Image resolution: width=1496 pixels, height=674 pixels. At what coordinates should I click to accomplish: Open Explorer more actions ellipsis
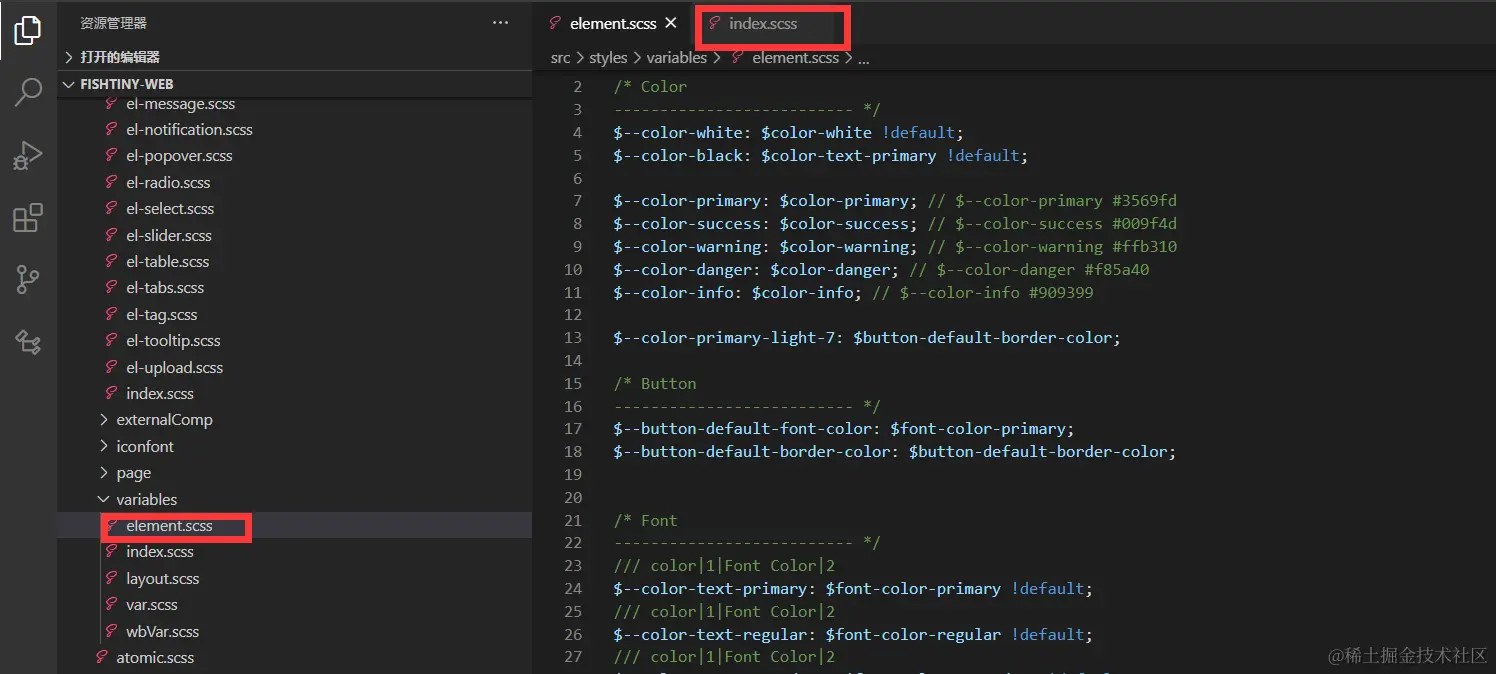[x=501, y=23]
